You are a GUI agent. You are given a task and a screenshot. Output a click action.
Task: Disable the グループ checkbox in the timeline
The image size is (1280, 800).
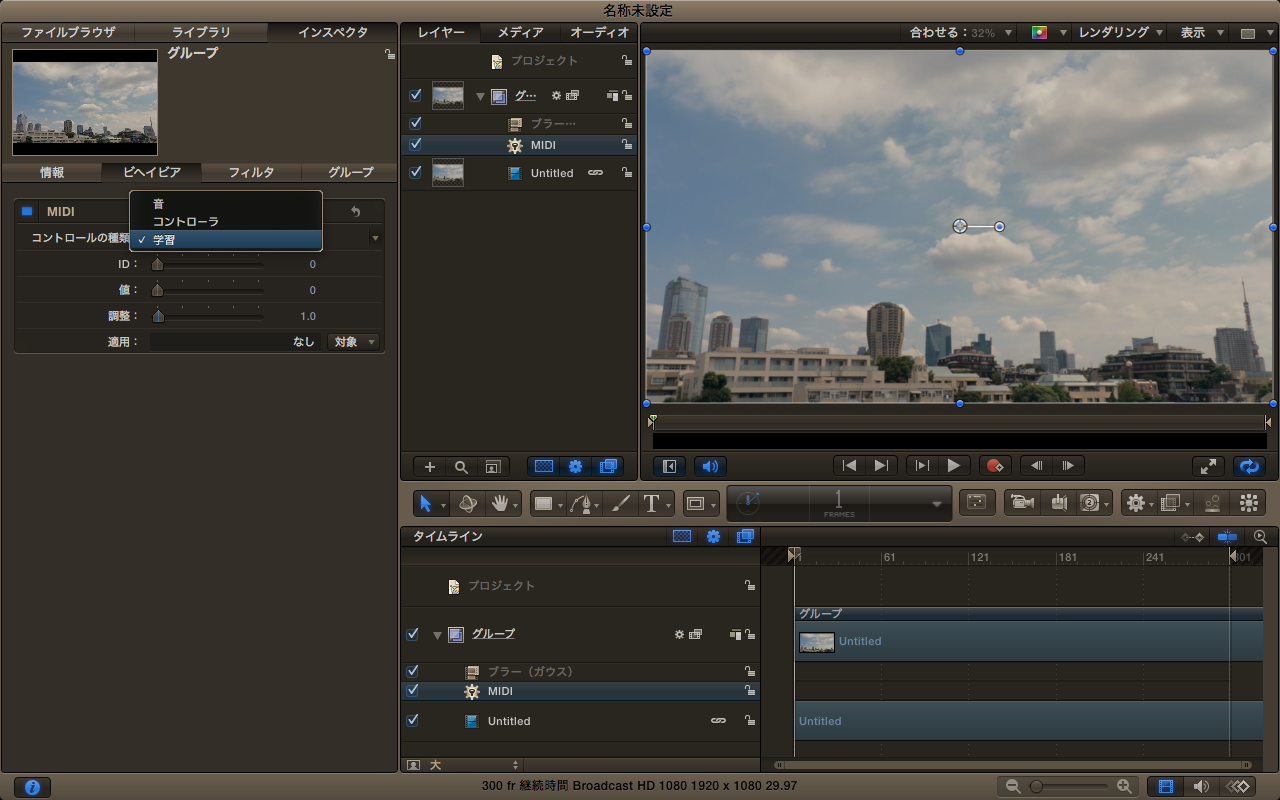click(413, 634)
